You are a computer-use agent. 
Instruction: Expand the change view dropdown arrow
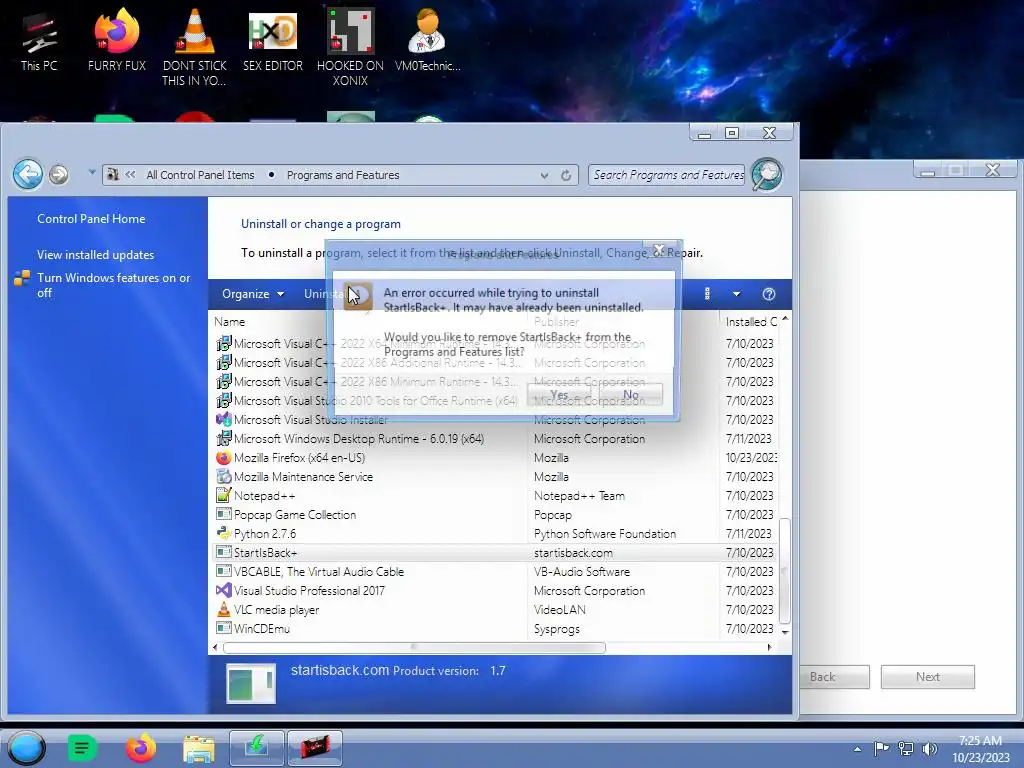(x=736, y=294)
